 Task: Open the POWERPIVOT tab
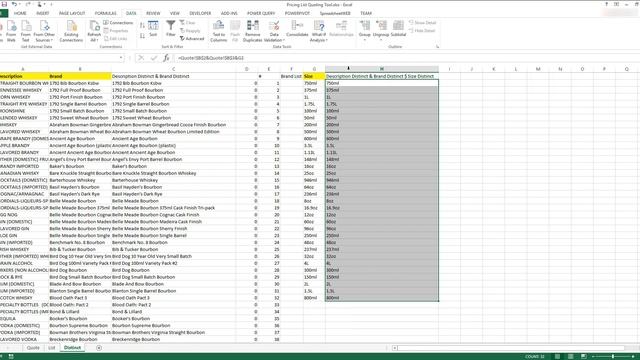click(297, 13)
